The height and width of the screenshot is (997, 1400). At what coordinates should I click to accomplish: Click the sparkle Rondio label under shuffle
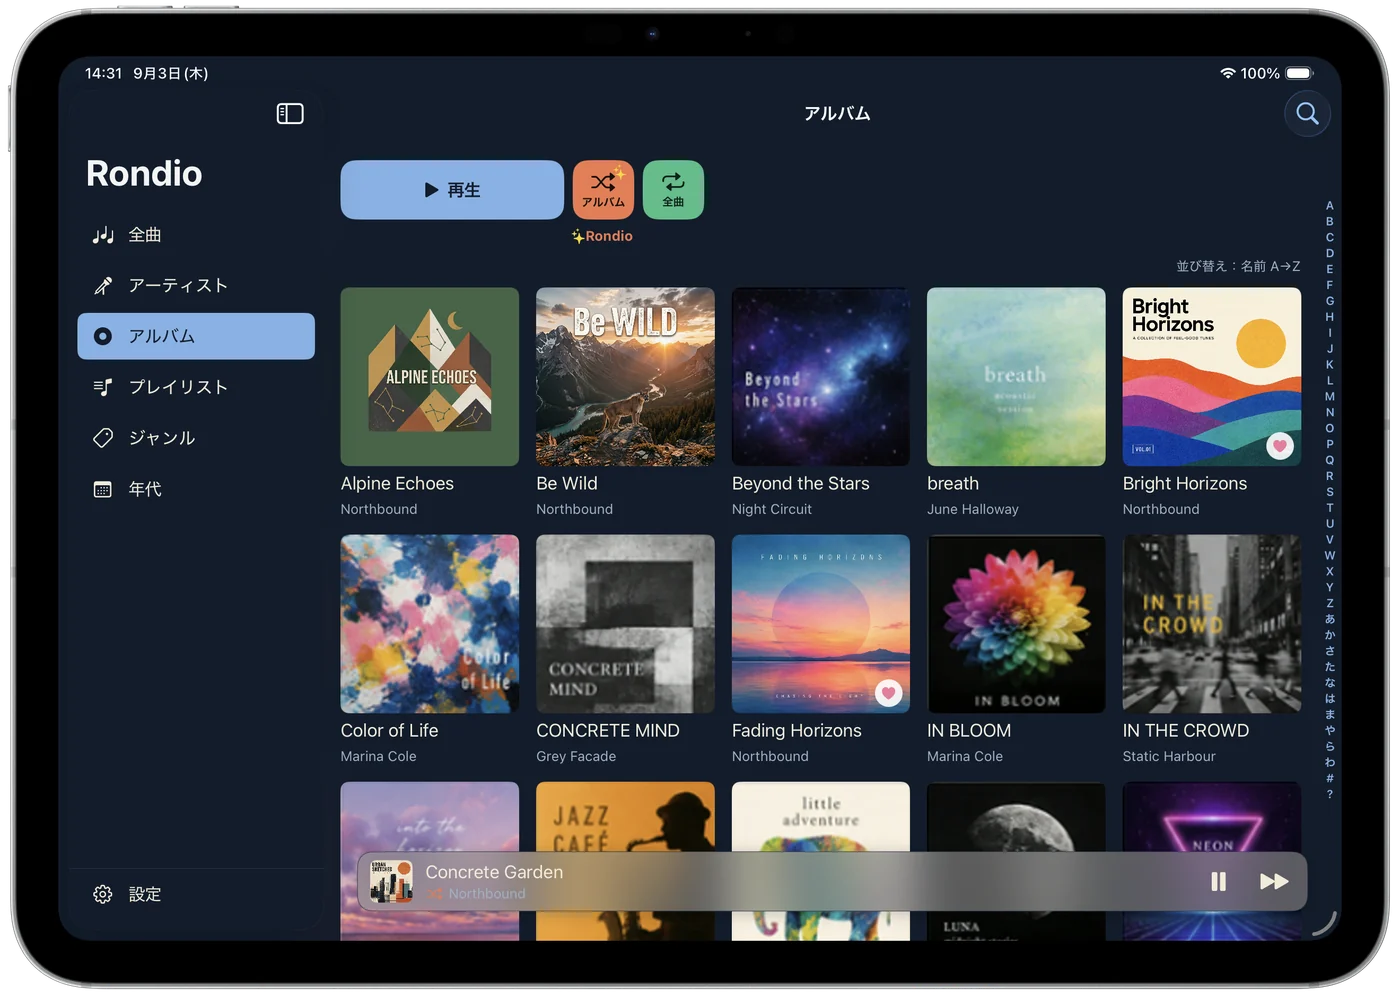[602, 236]
